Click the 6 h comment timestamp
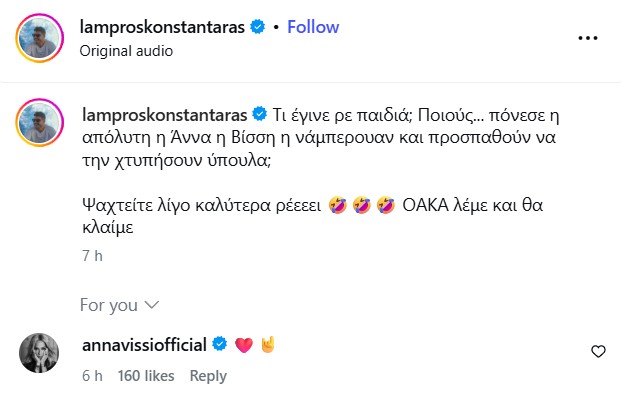The height and width of the screenshot is (402, 621). tap(92, 376)
